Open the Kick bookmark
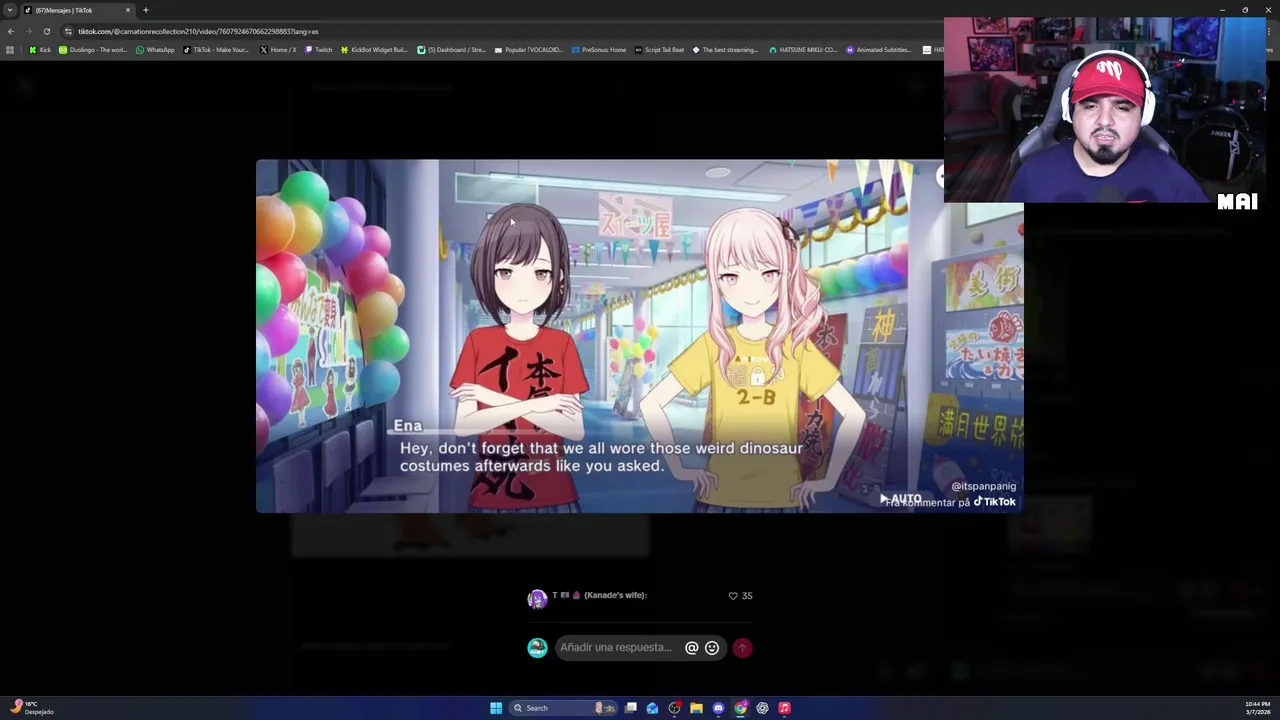This screenshot has width=1280, height=720. click(40, 50)
